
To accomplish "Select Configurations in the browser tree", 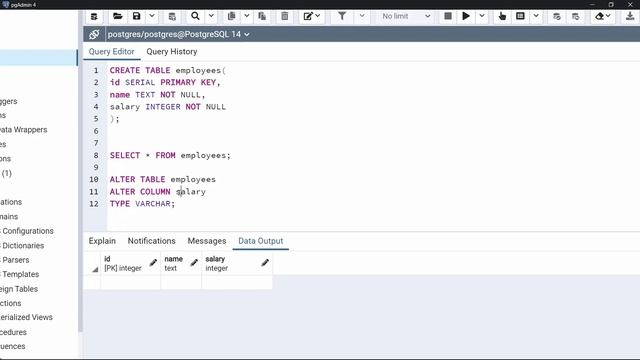I will [28, 231].
